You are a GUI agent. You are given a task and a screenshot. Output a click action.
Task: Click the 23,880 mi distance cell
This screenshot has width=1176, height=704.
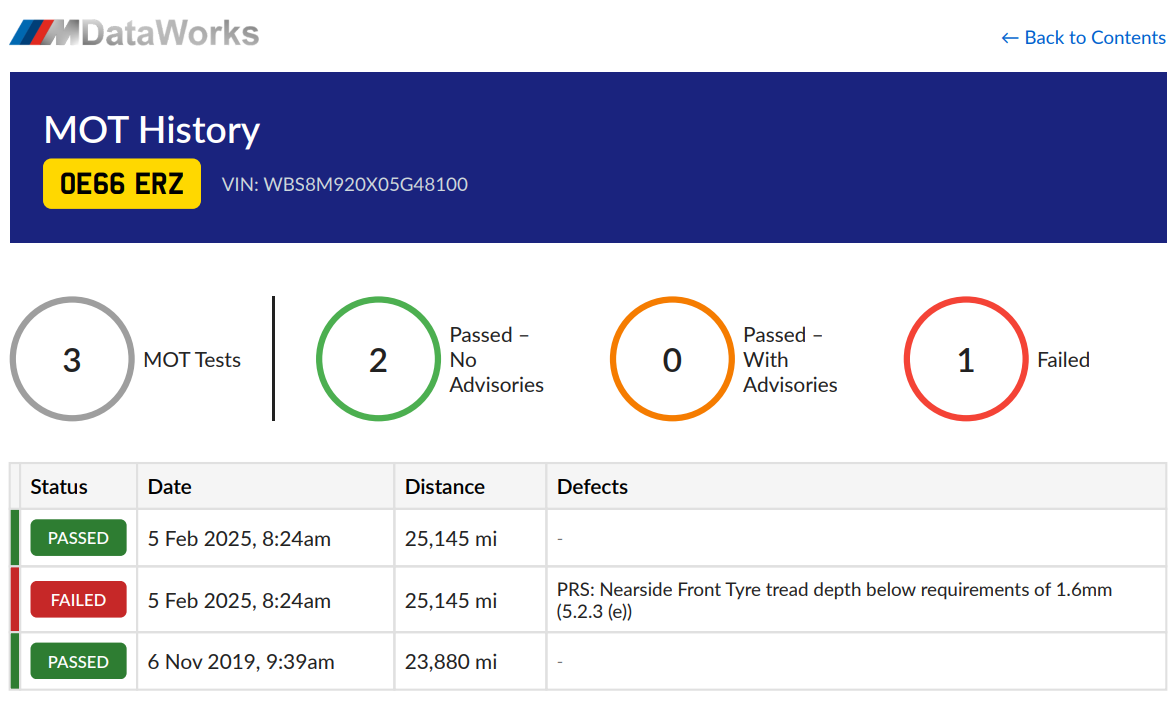pyautogui.click(x=451, y=662)
